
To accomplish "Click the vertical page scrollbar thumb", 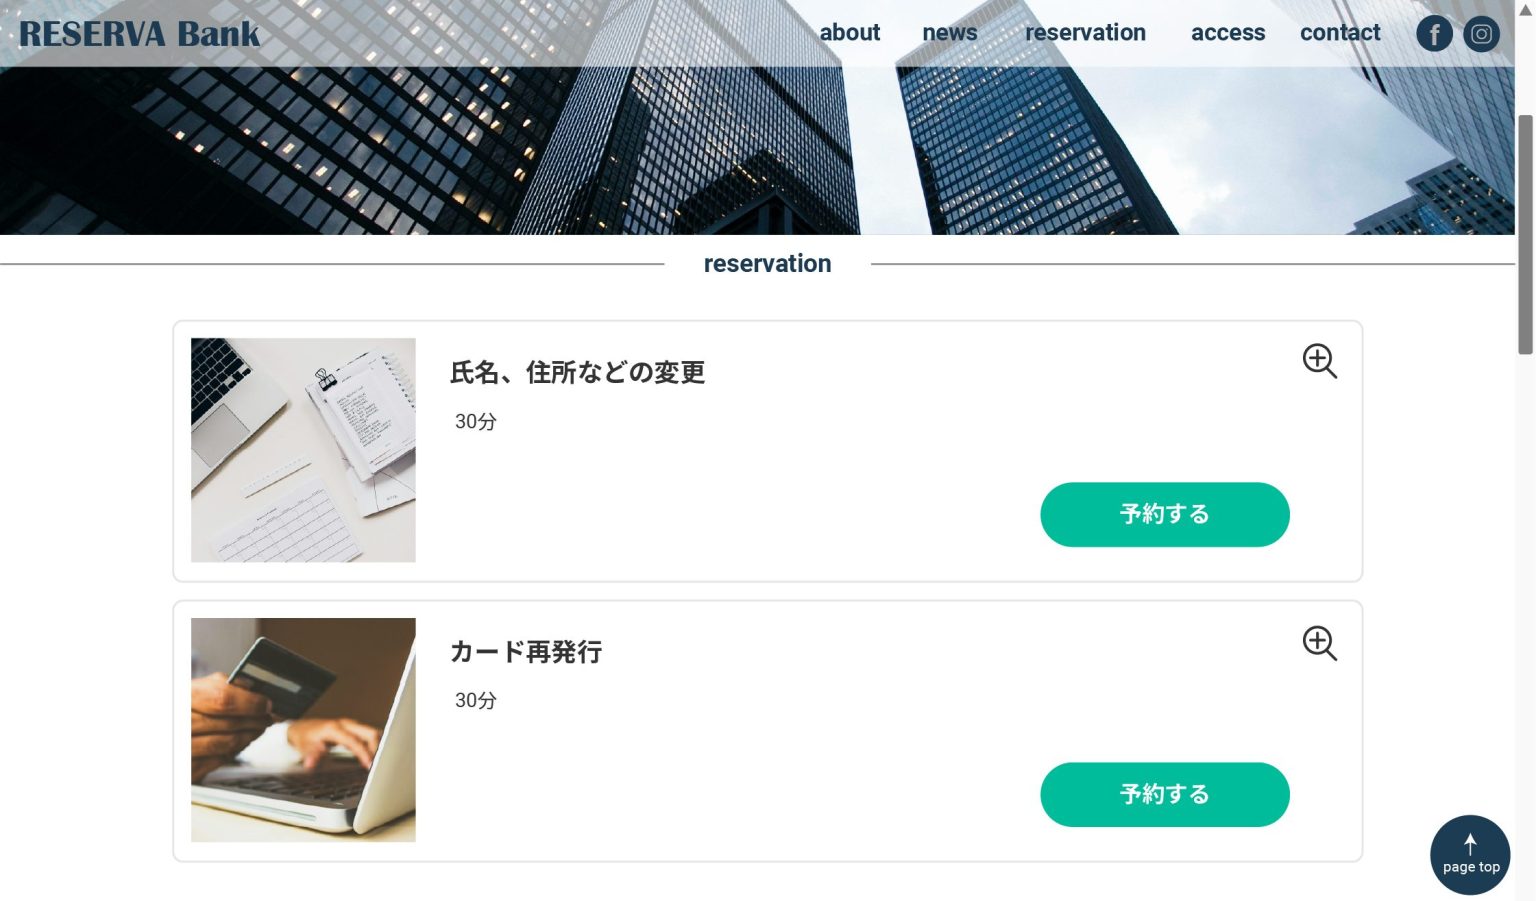I will 1525,235.
